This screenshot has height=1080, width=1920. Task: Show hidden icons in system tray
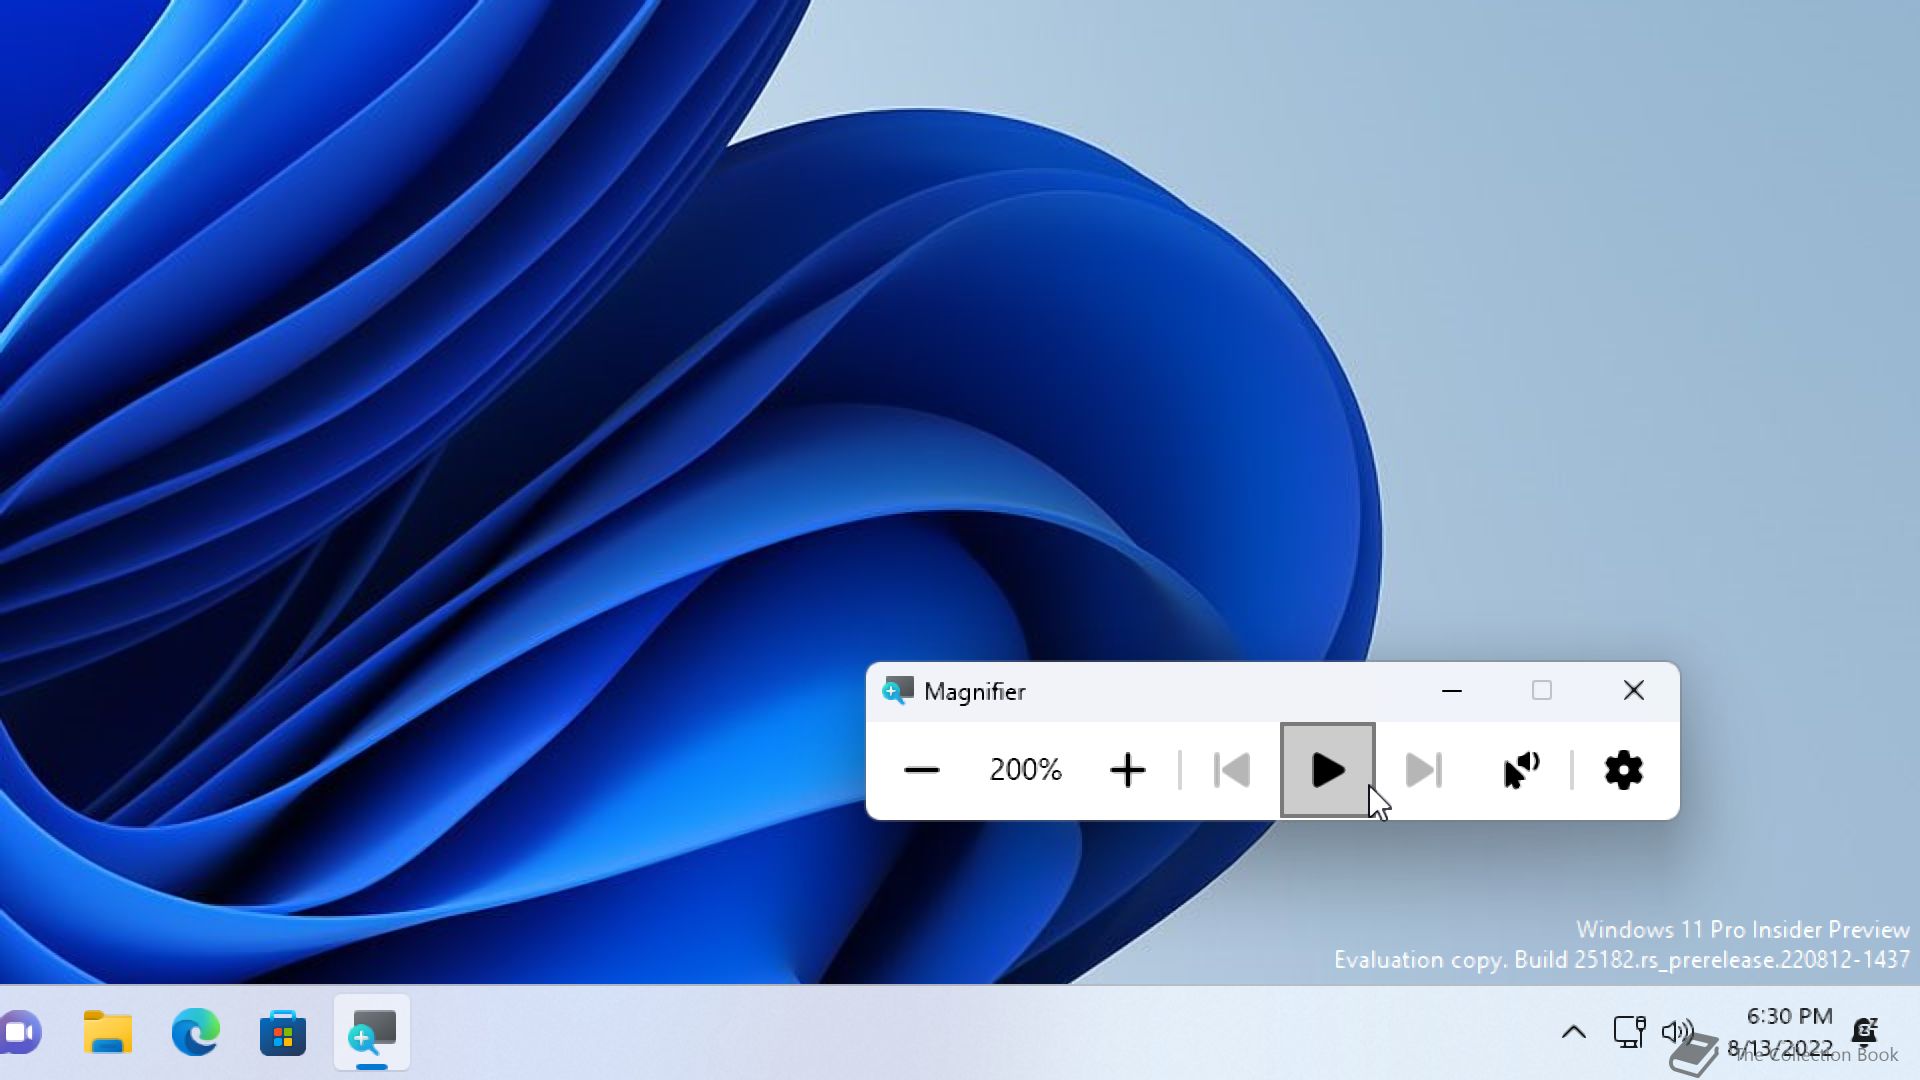point(1574,1032)
